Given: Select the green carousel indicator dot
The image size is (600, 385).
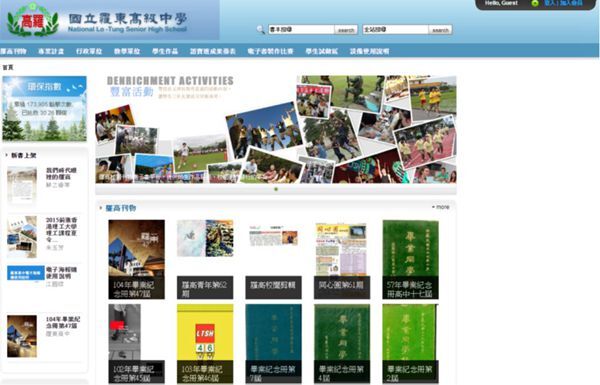Looking at the screenshot, I should (x=276, y=189).
